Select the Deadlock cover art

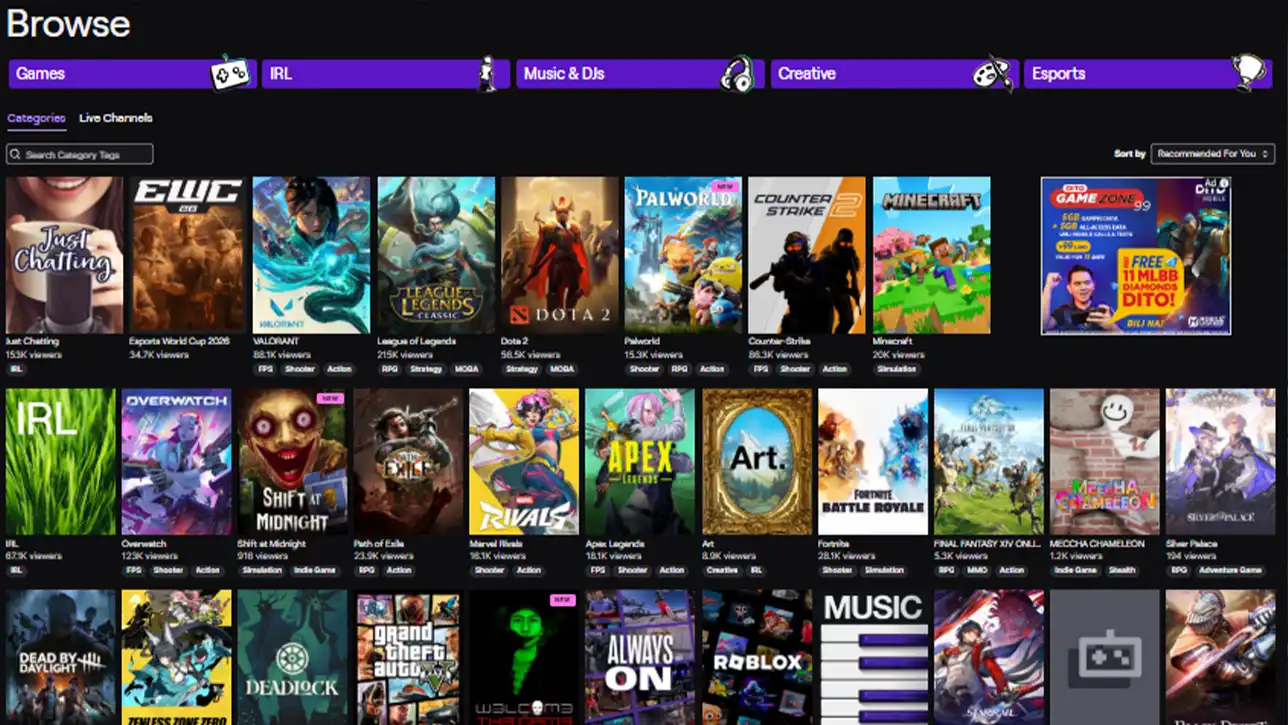[x=293, y=657]
